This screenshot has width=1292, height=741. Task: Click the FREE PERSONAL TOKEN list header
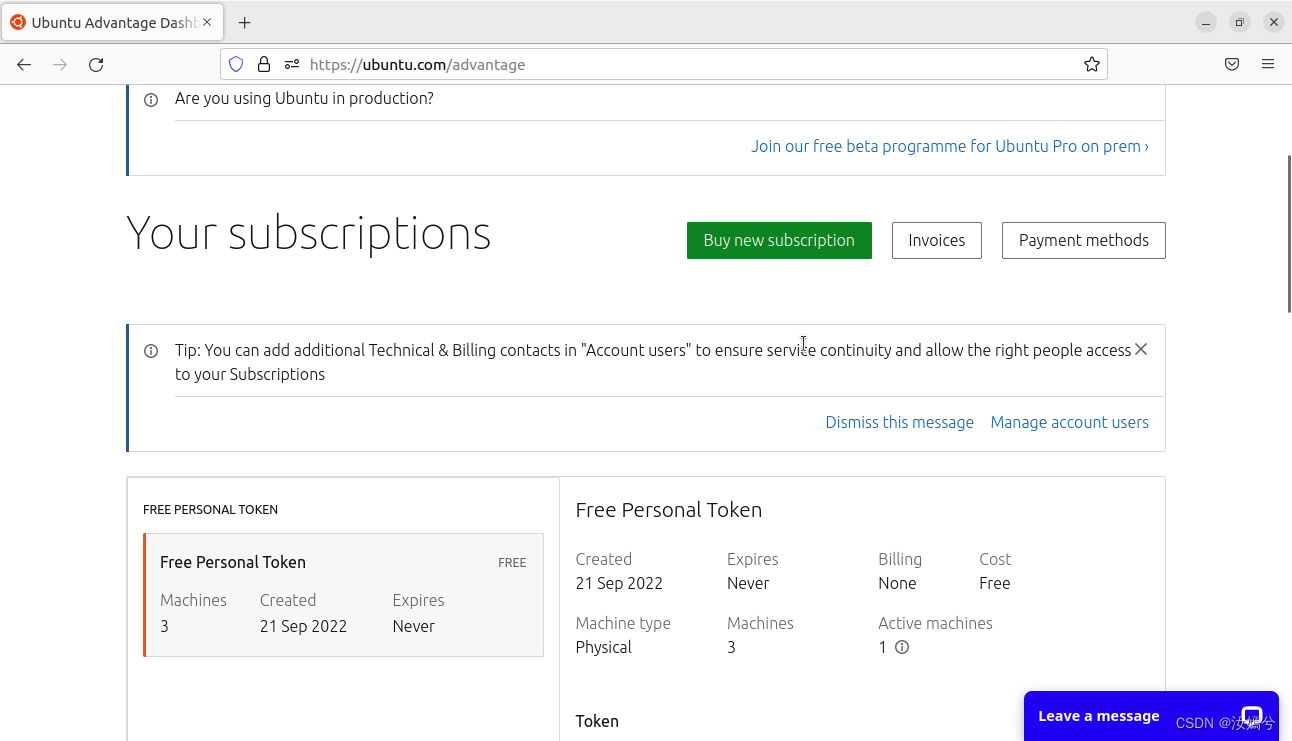(x=210, y=510)
